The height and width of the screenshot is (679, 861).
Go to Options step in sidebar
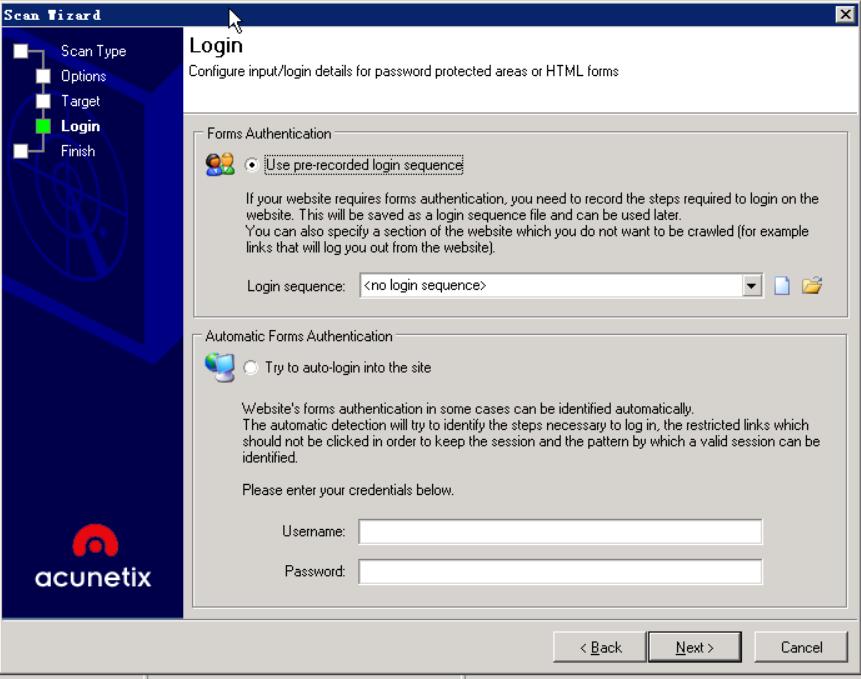(83, 76)
